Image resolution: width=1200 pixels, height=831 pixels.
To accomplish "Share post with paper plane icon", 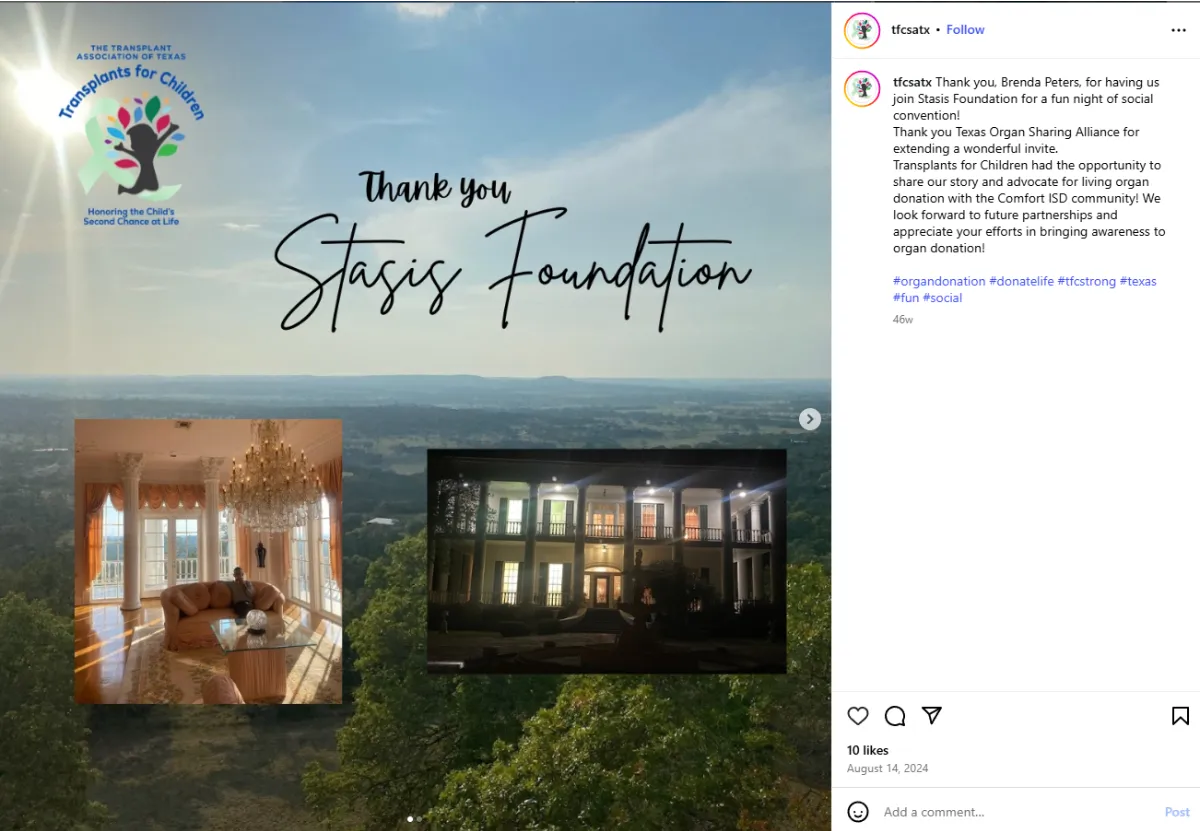I will click(x=932, y=716).
